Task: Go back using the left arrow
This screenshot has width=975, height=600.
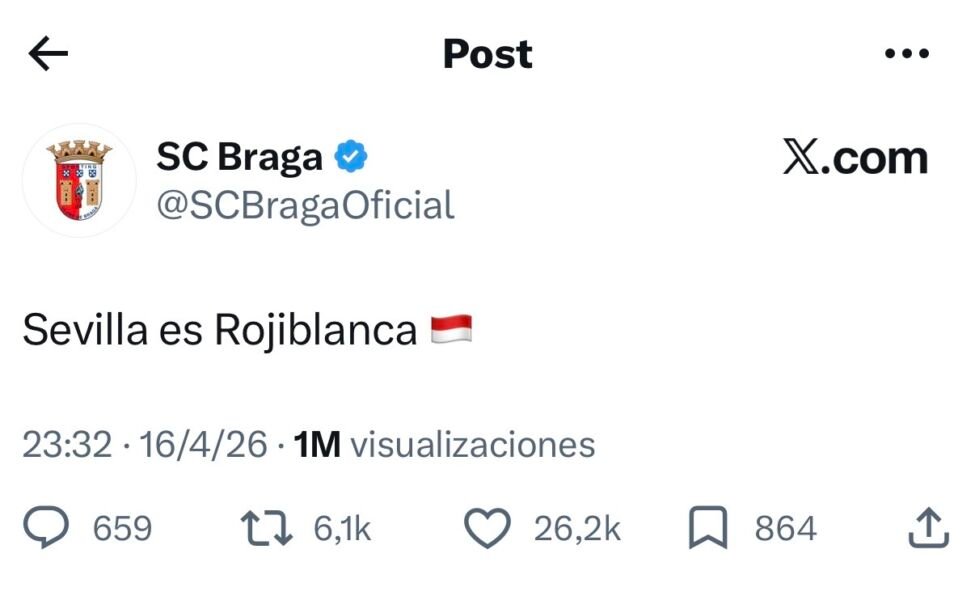Action: [x=48, y=54]
